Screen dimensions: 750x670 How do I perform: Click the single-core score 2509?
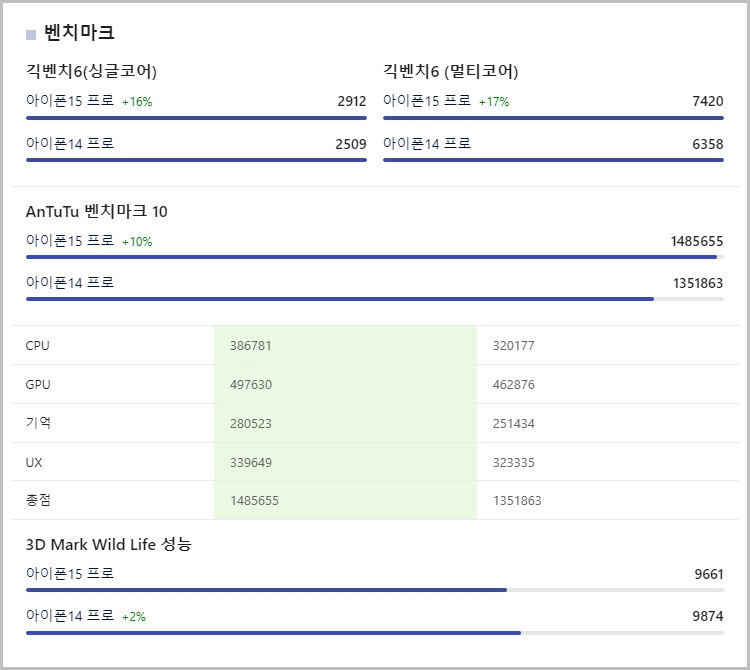click(x=351, y=144)
